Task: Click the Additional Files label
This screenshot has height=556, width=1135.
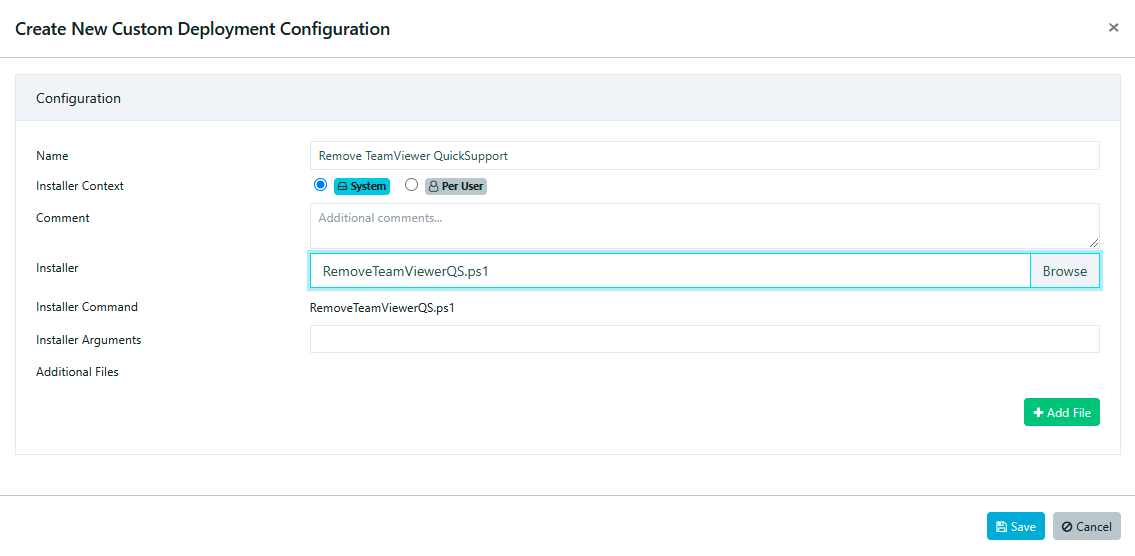Action: 77,372
